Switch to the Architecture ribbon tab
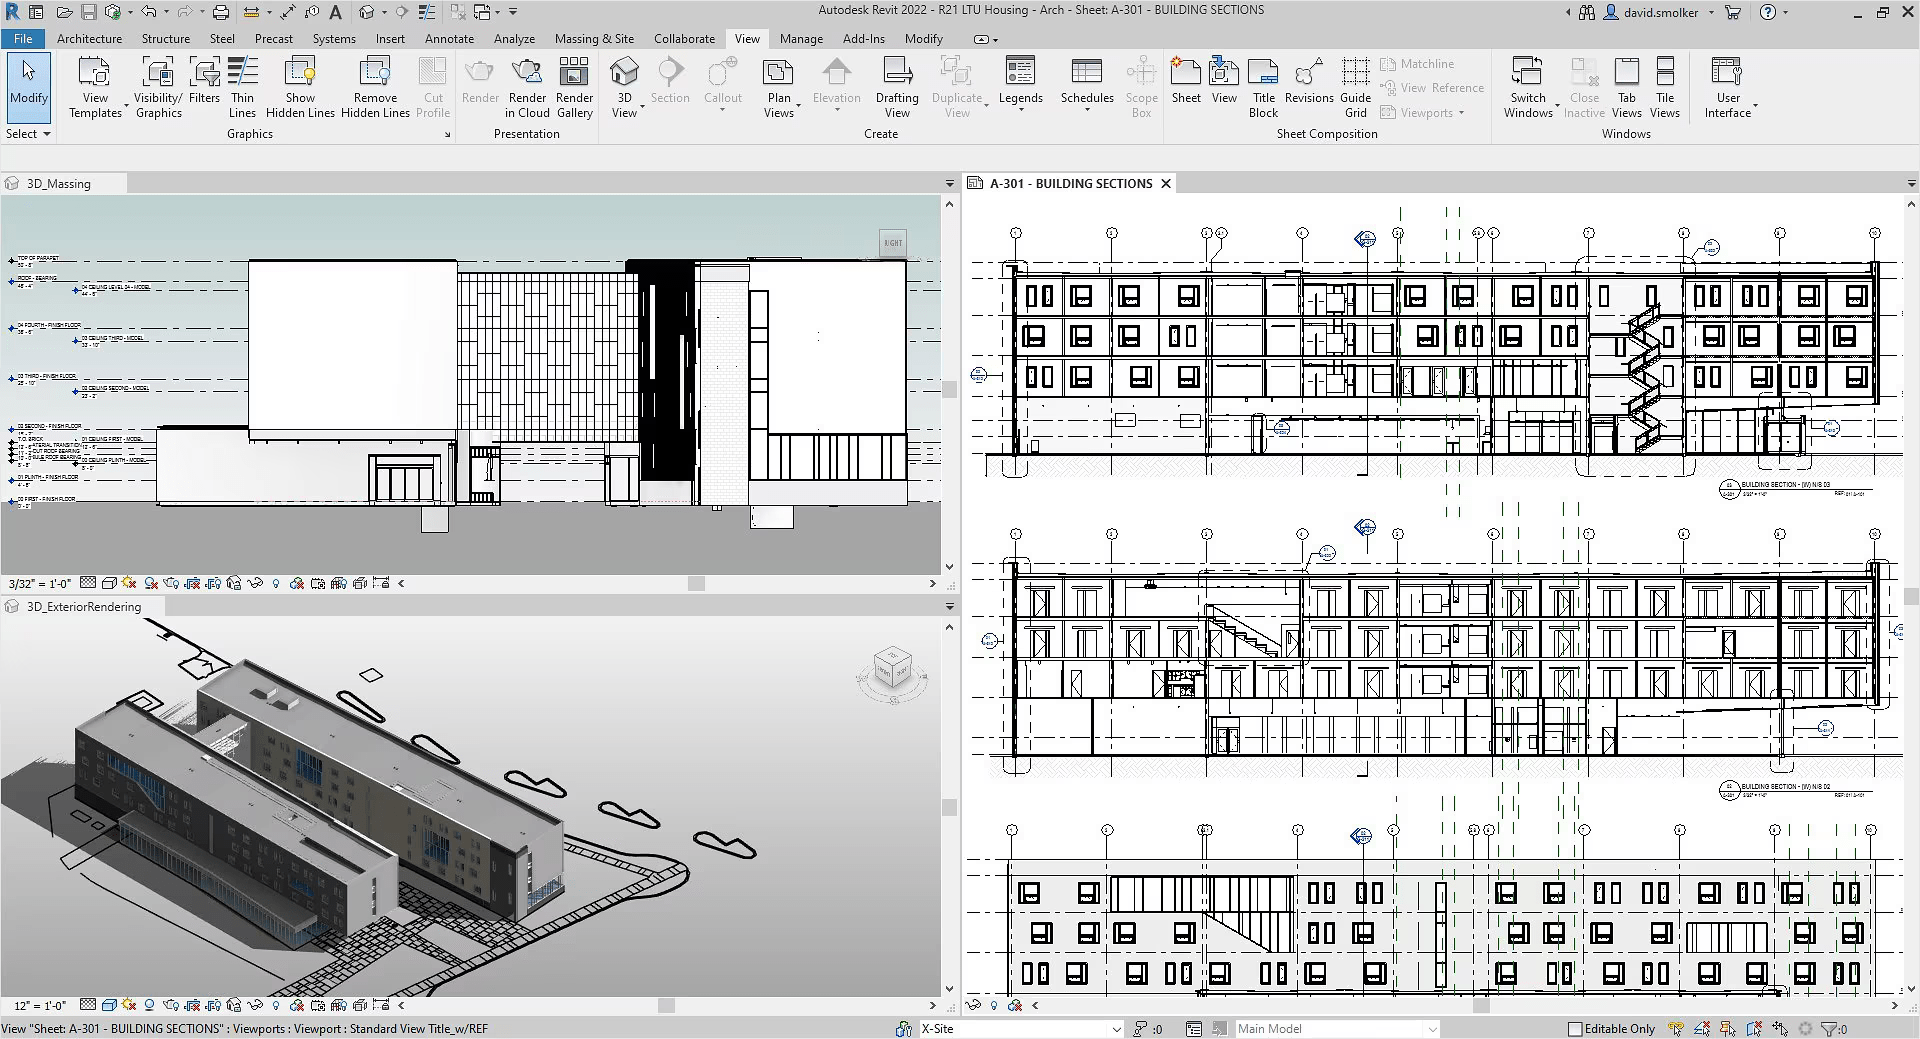The height and width of the screenshot is (1039, 1920). coord(89,38)
